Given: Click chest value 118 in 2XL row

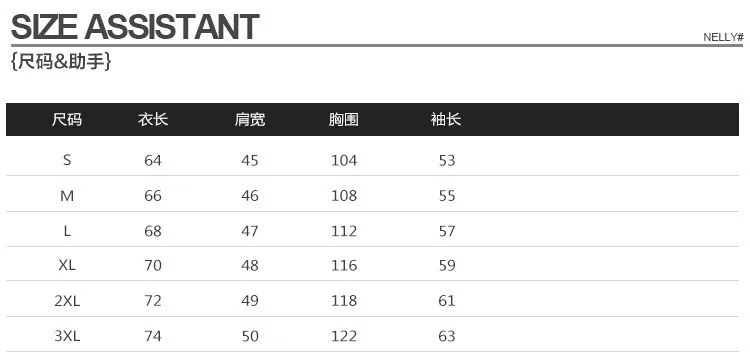Looking at the screenshot, I should pyautogui.click(x=344, y=301).
